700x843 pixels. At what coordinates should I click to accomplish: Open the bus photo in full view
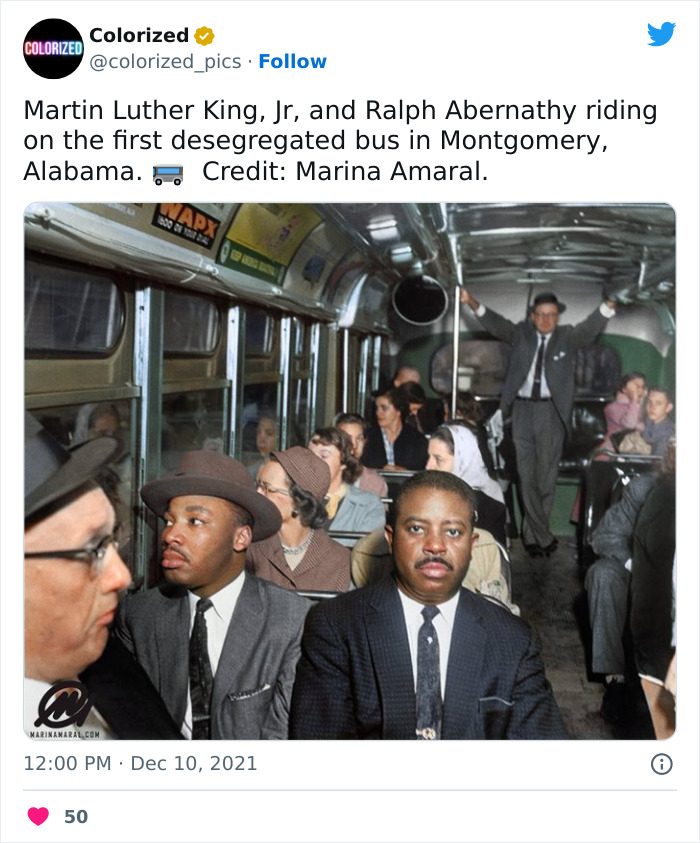[x=350, y=470]
